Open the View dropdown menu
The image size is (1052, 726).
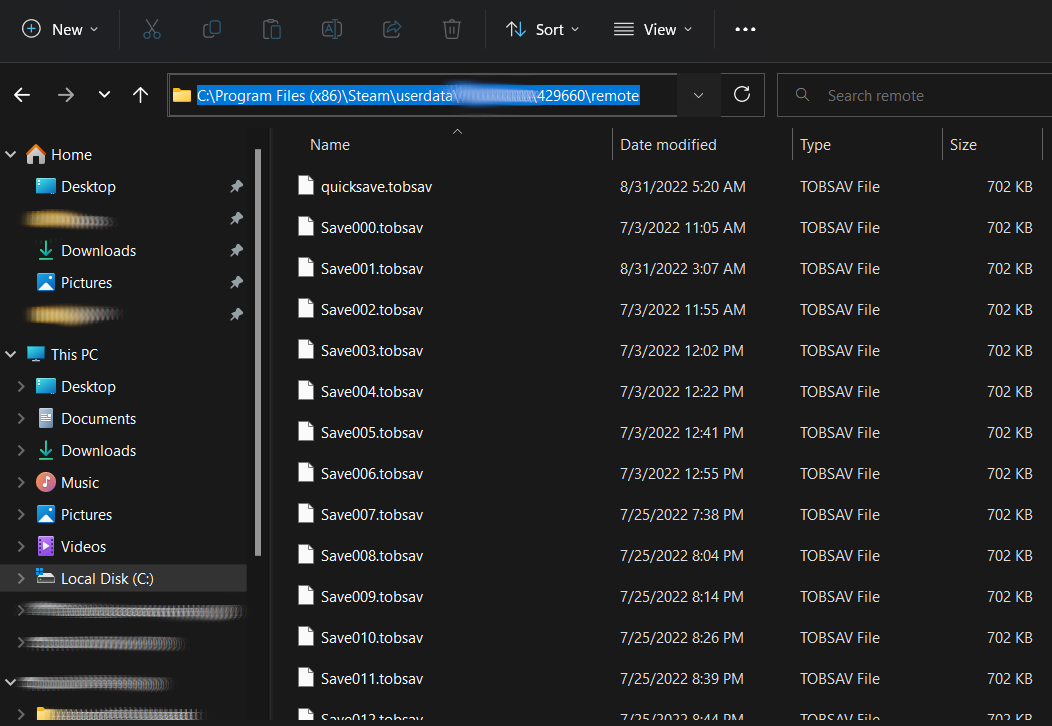click(x=653, y=30)
